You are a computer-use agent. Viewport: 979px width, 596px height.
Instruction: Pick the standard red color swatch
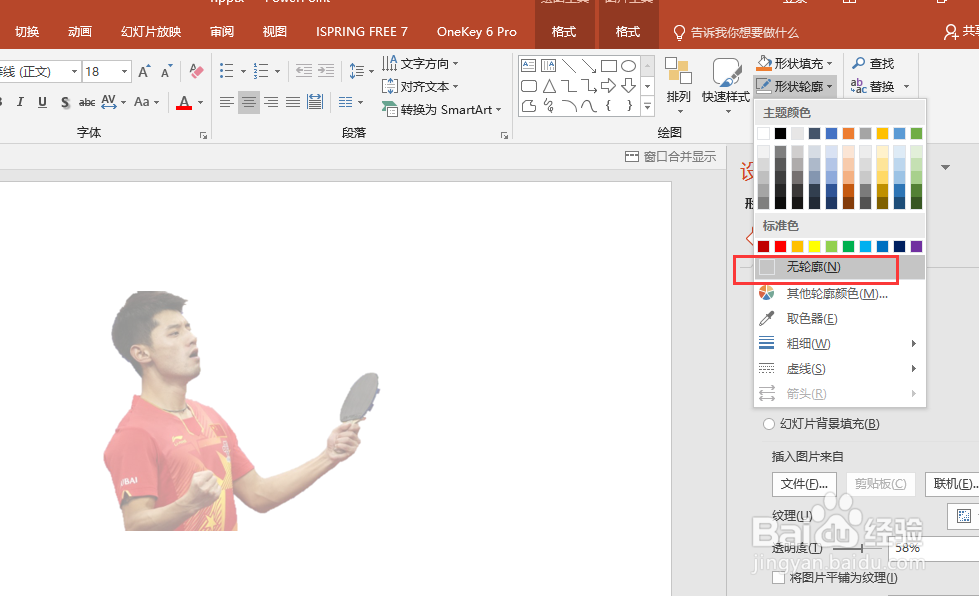[780, 246]
